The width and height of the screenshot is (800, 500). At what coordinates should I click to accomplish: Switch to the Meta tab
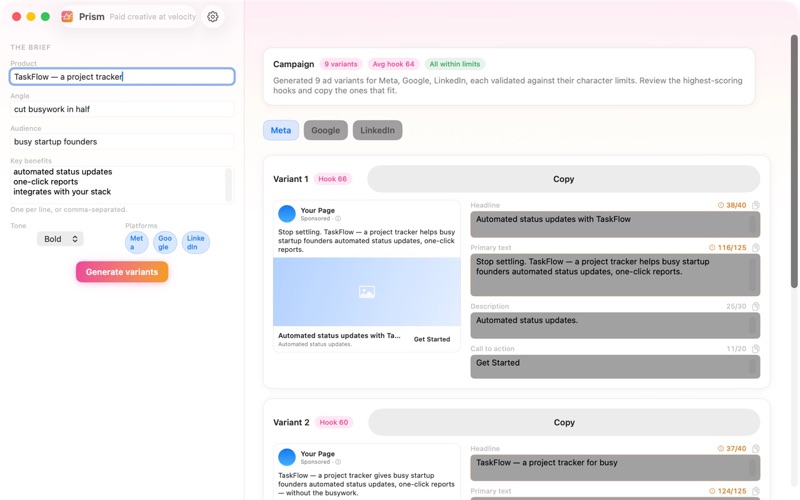[x=281, y=130]
